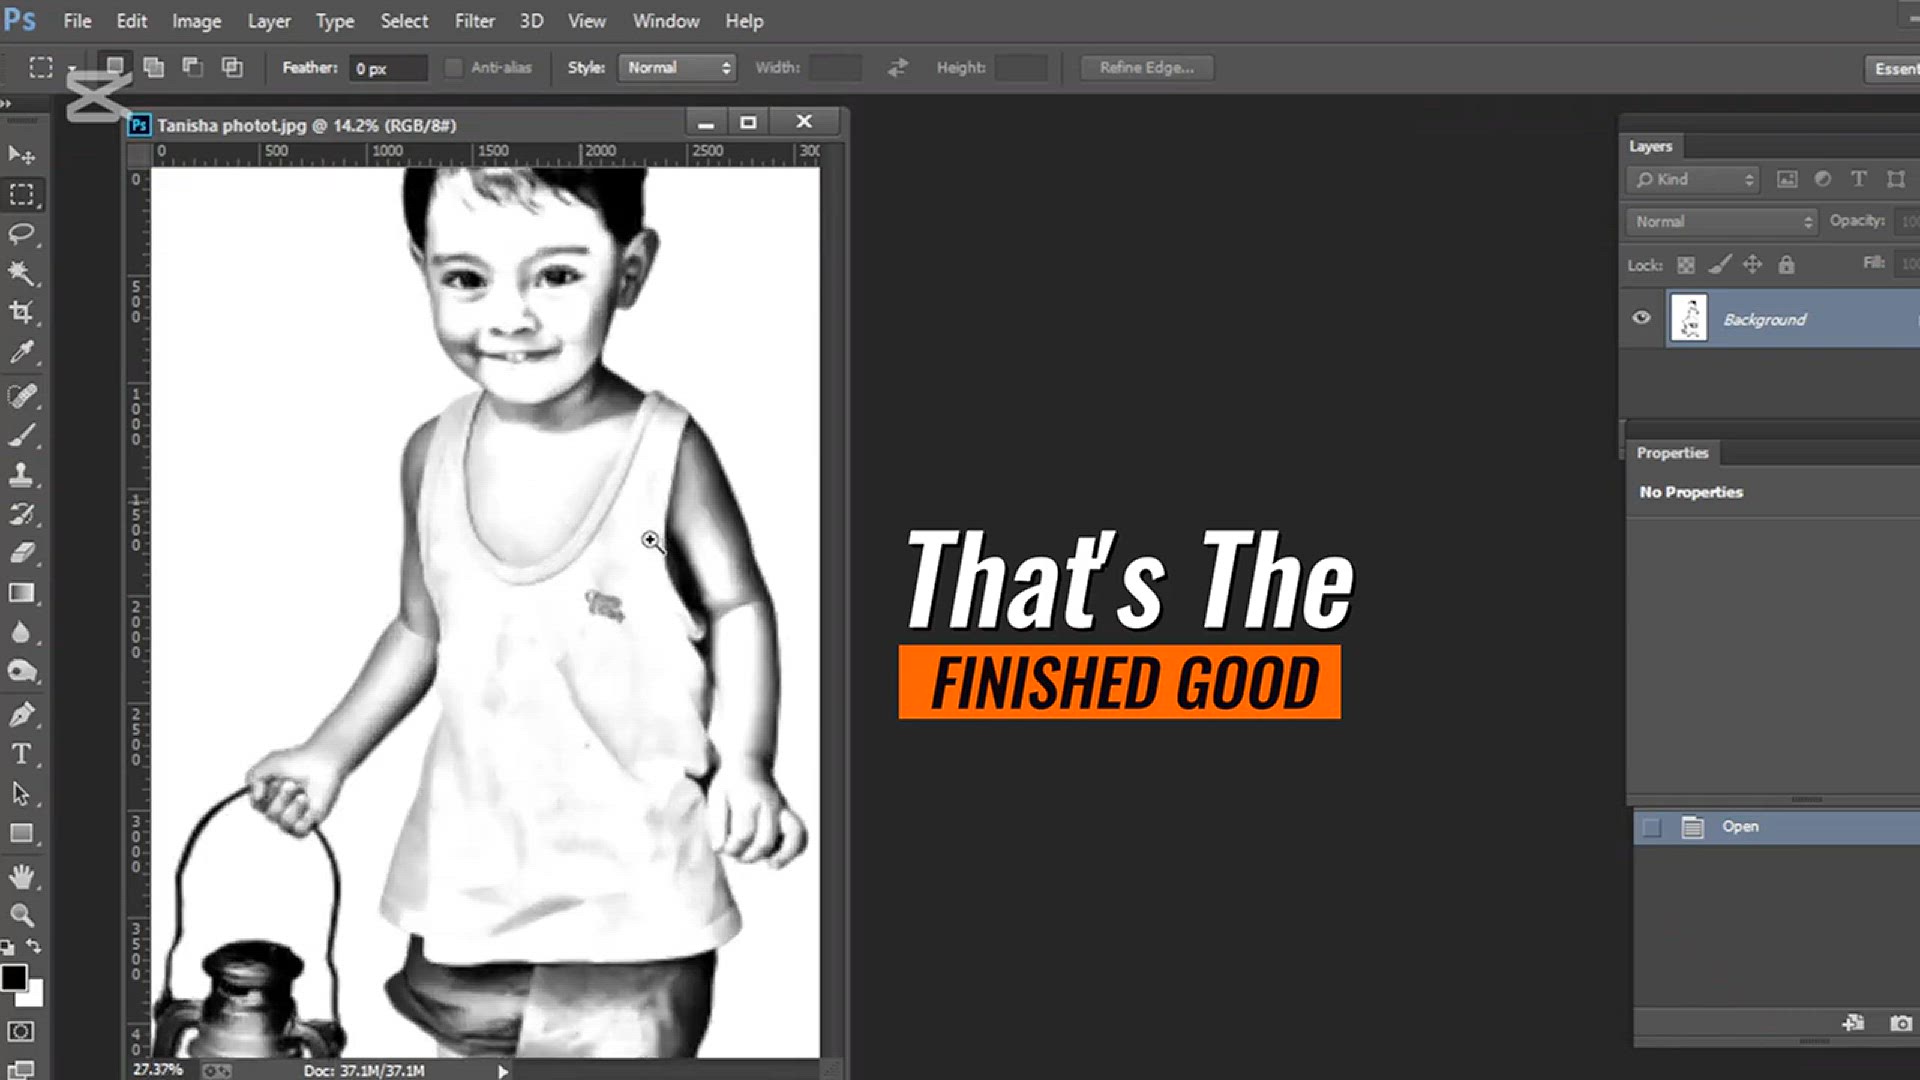Toggle lock position icon
1920x1080 pixels.
coord(1752,265)
